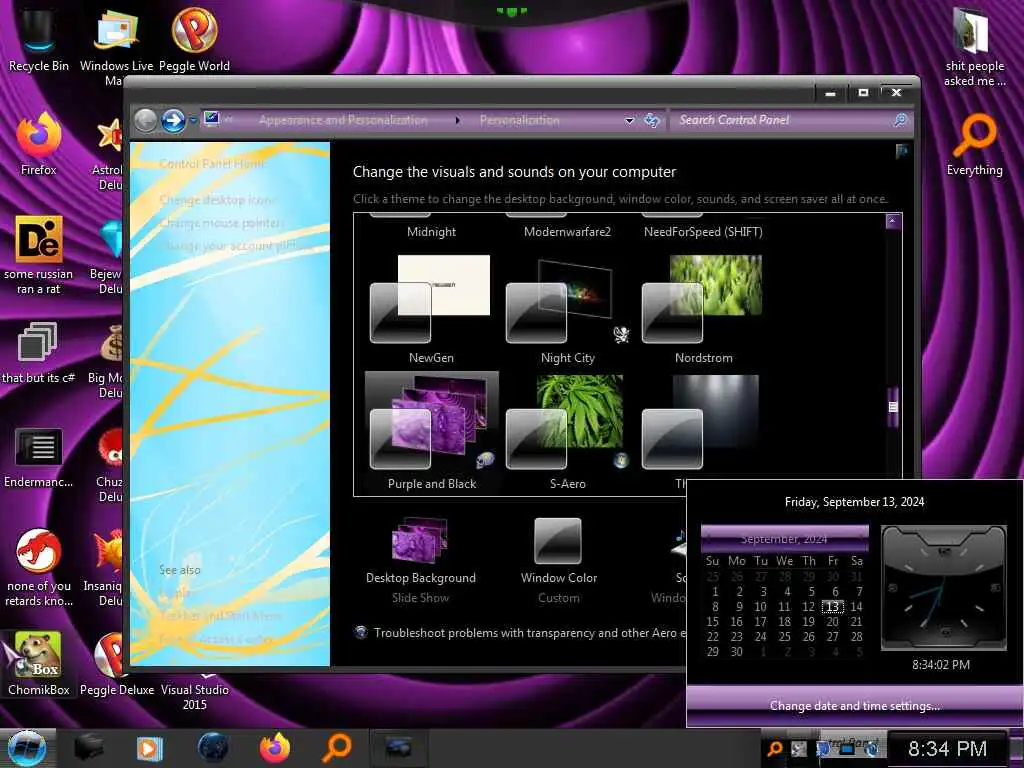Image resolution: width=1024 pixels, height=768 pixels.
Task: Click the search magnifier in Control Panel
Action: point(900,120)
